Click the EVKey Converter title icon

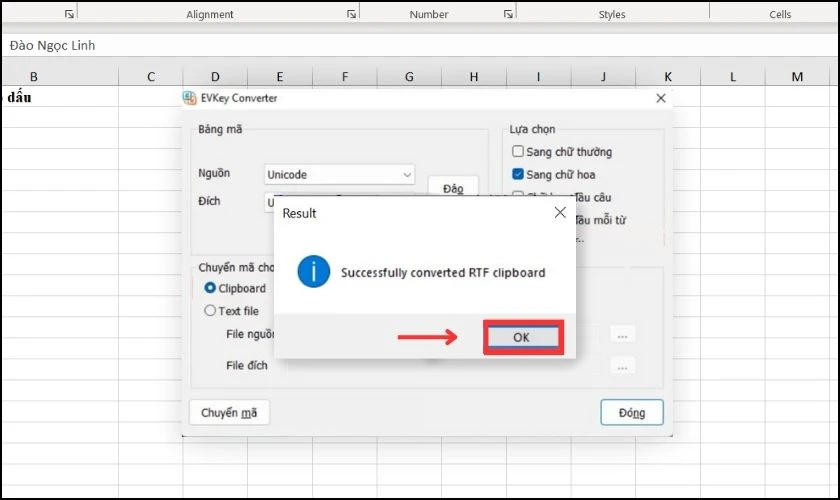pyautogui.click(x=189, y=98)
